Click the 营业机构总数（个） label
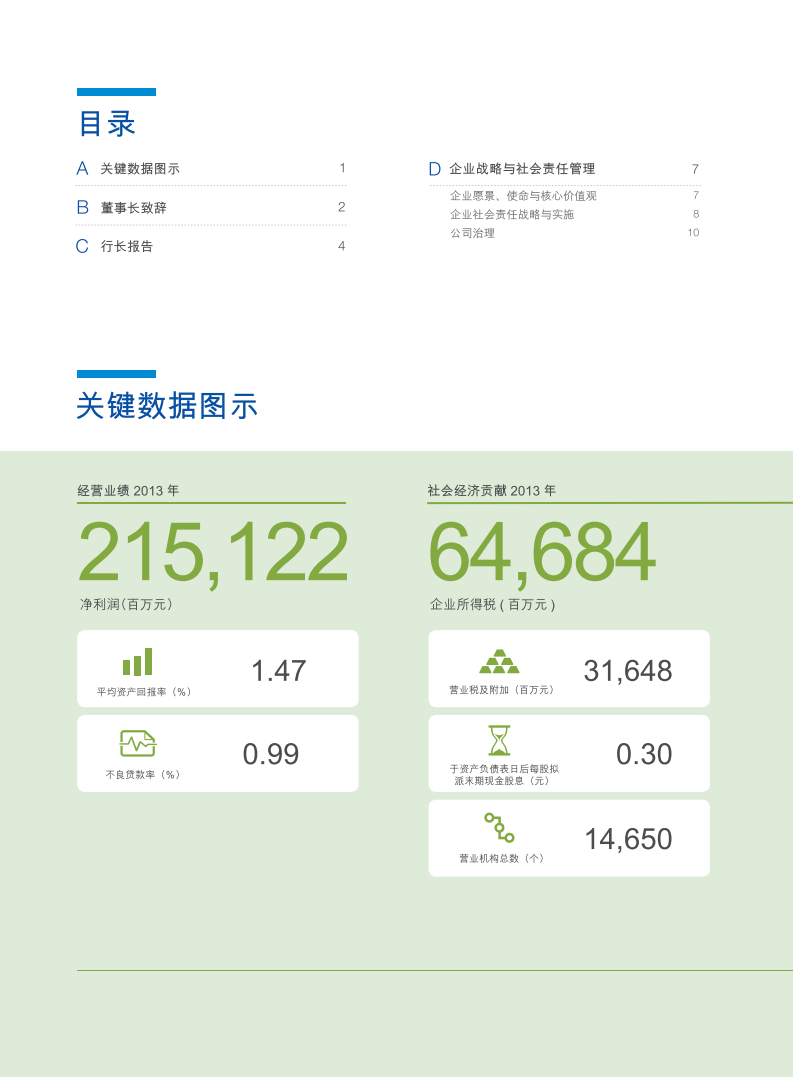Viewport: 793px width, 1077px height. tap(501, 859)
